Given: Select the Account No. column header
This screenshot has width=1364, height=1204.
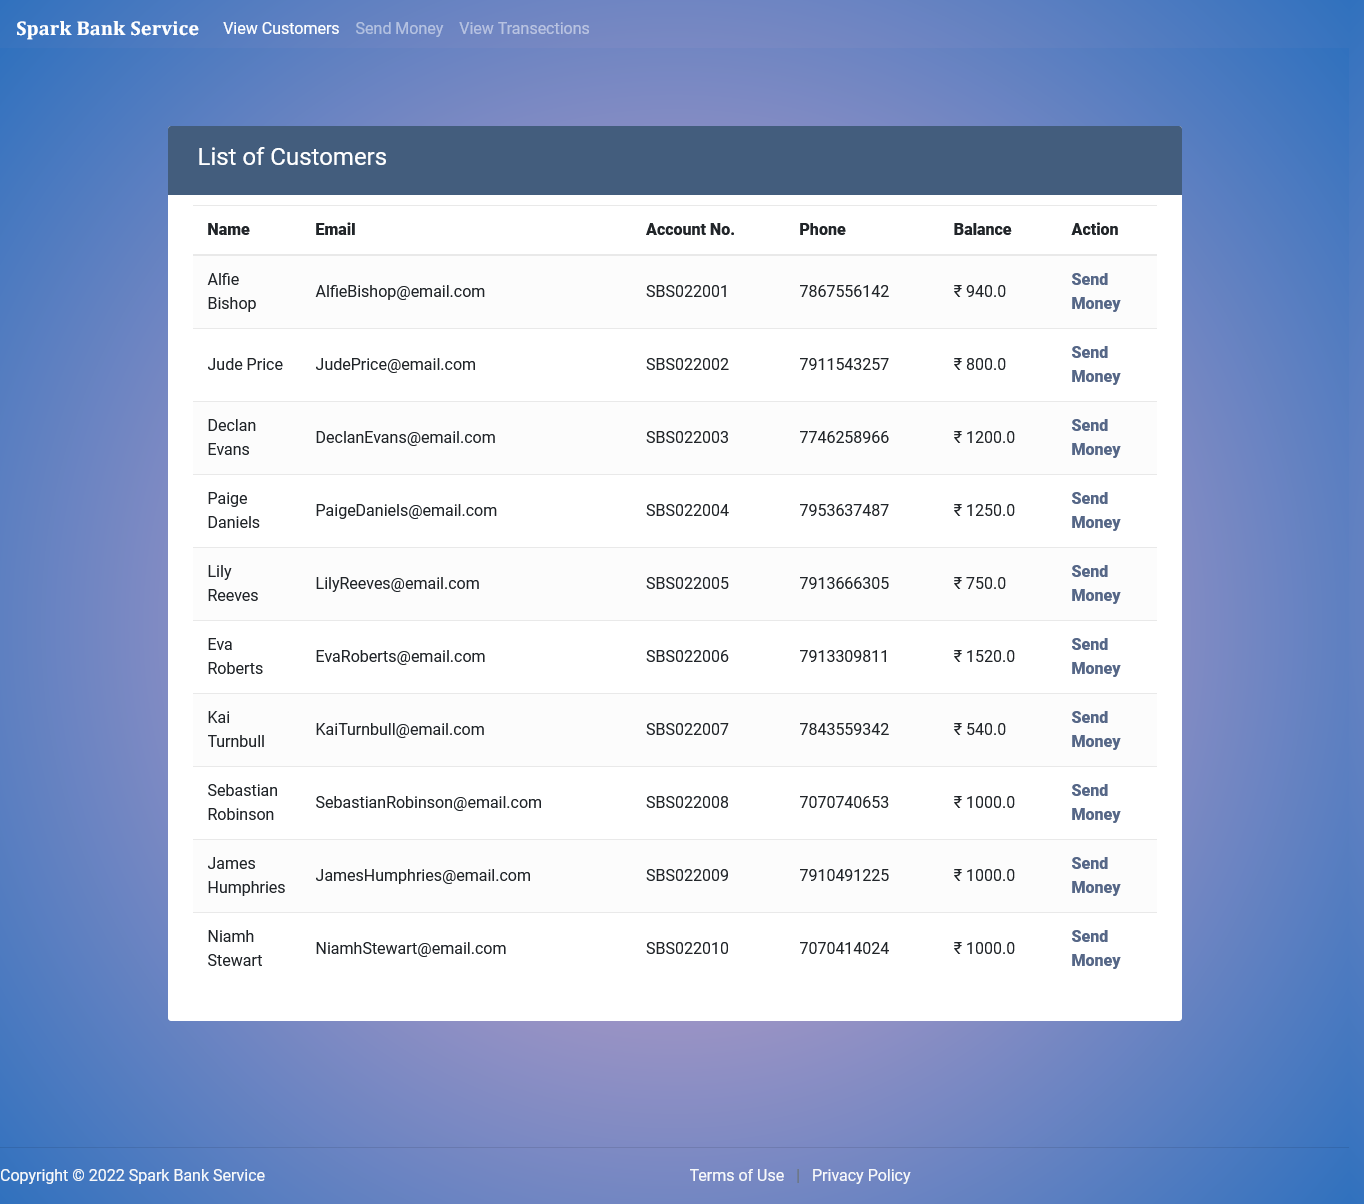Looking at the screenshot, I should (x=690, y=229).
